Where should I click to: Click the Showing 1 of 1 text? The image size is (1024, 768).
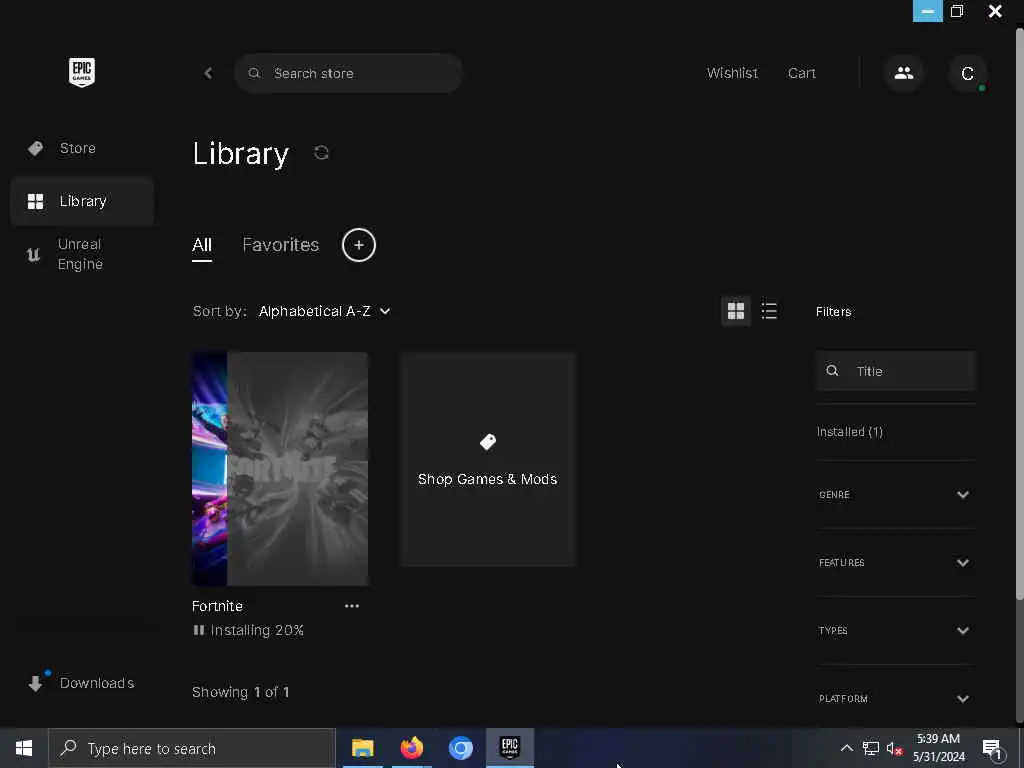click(240, 692)
